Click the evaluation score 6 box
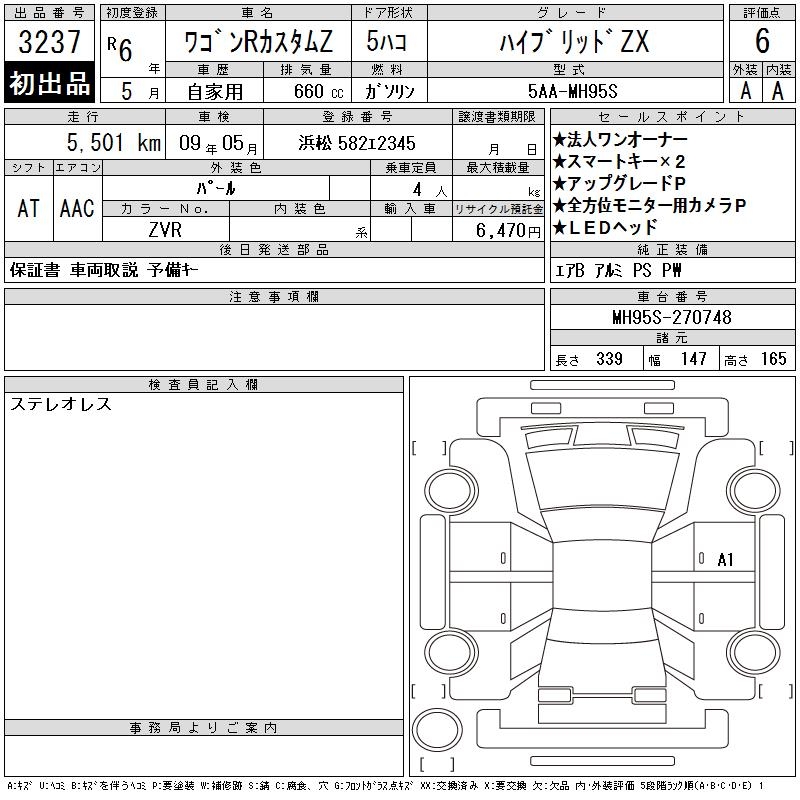 (762, 41)
